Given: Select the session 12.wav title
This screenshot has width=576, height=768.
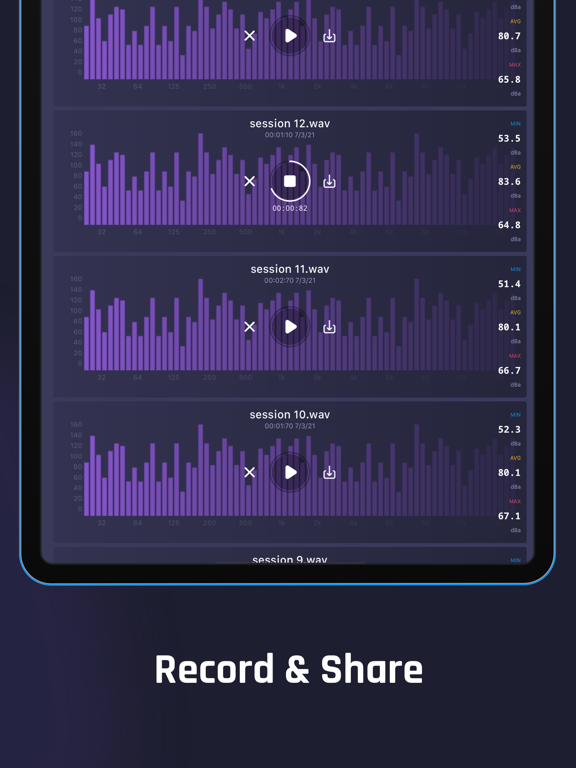Looking at the screenshot, I should click(290, 123).
